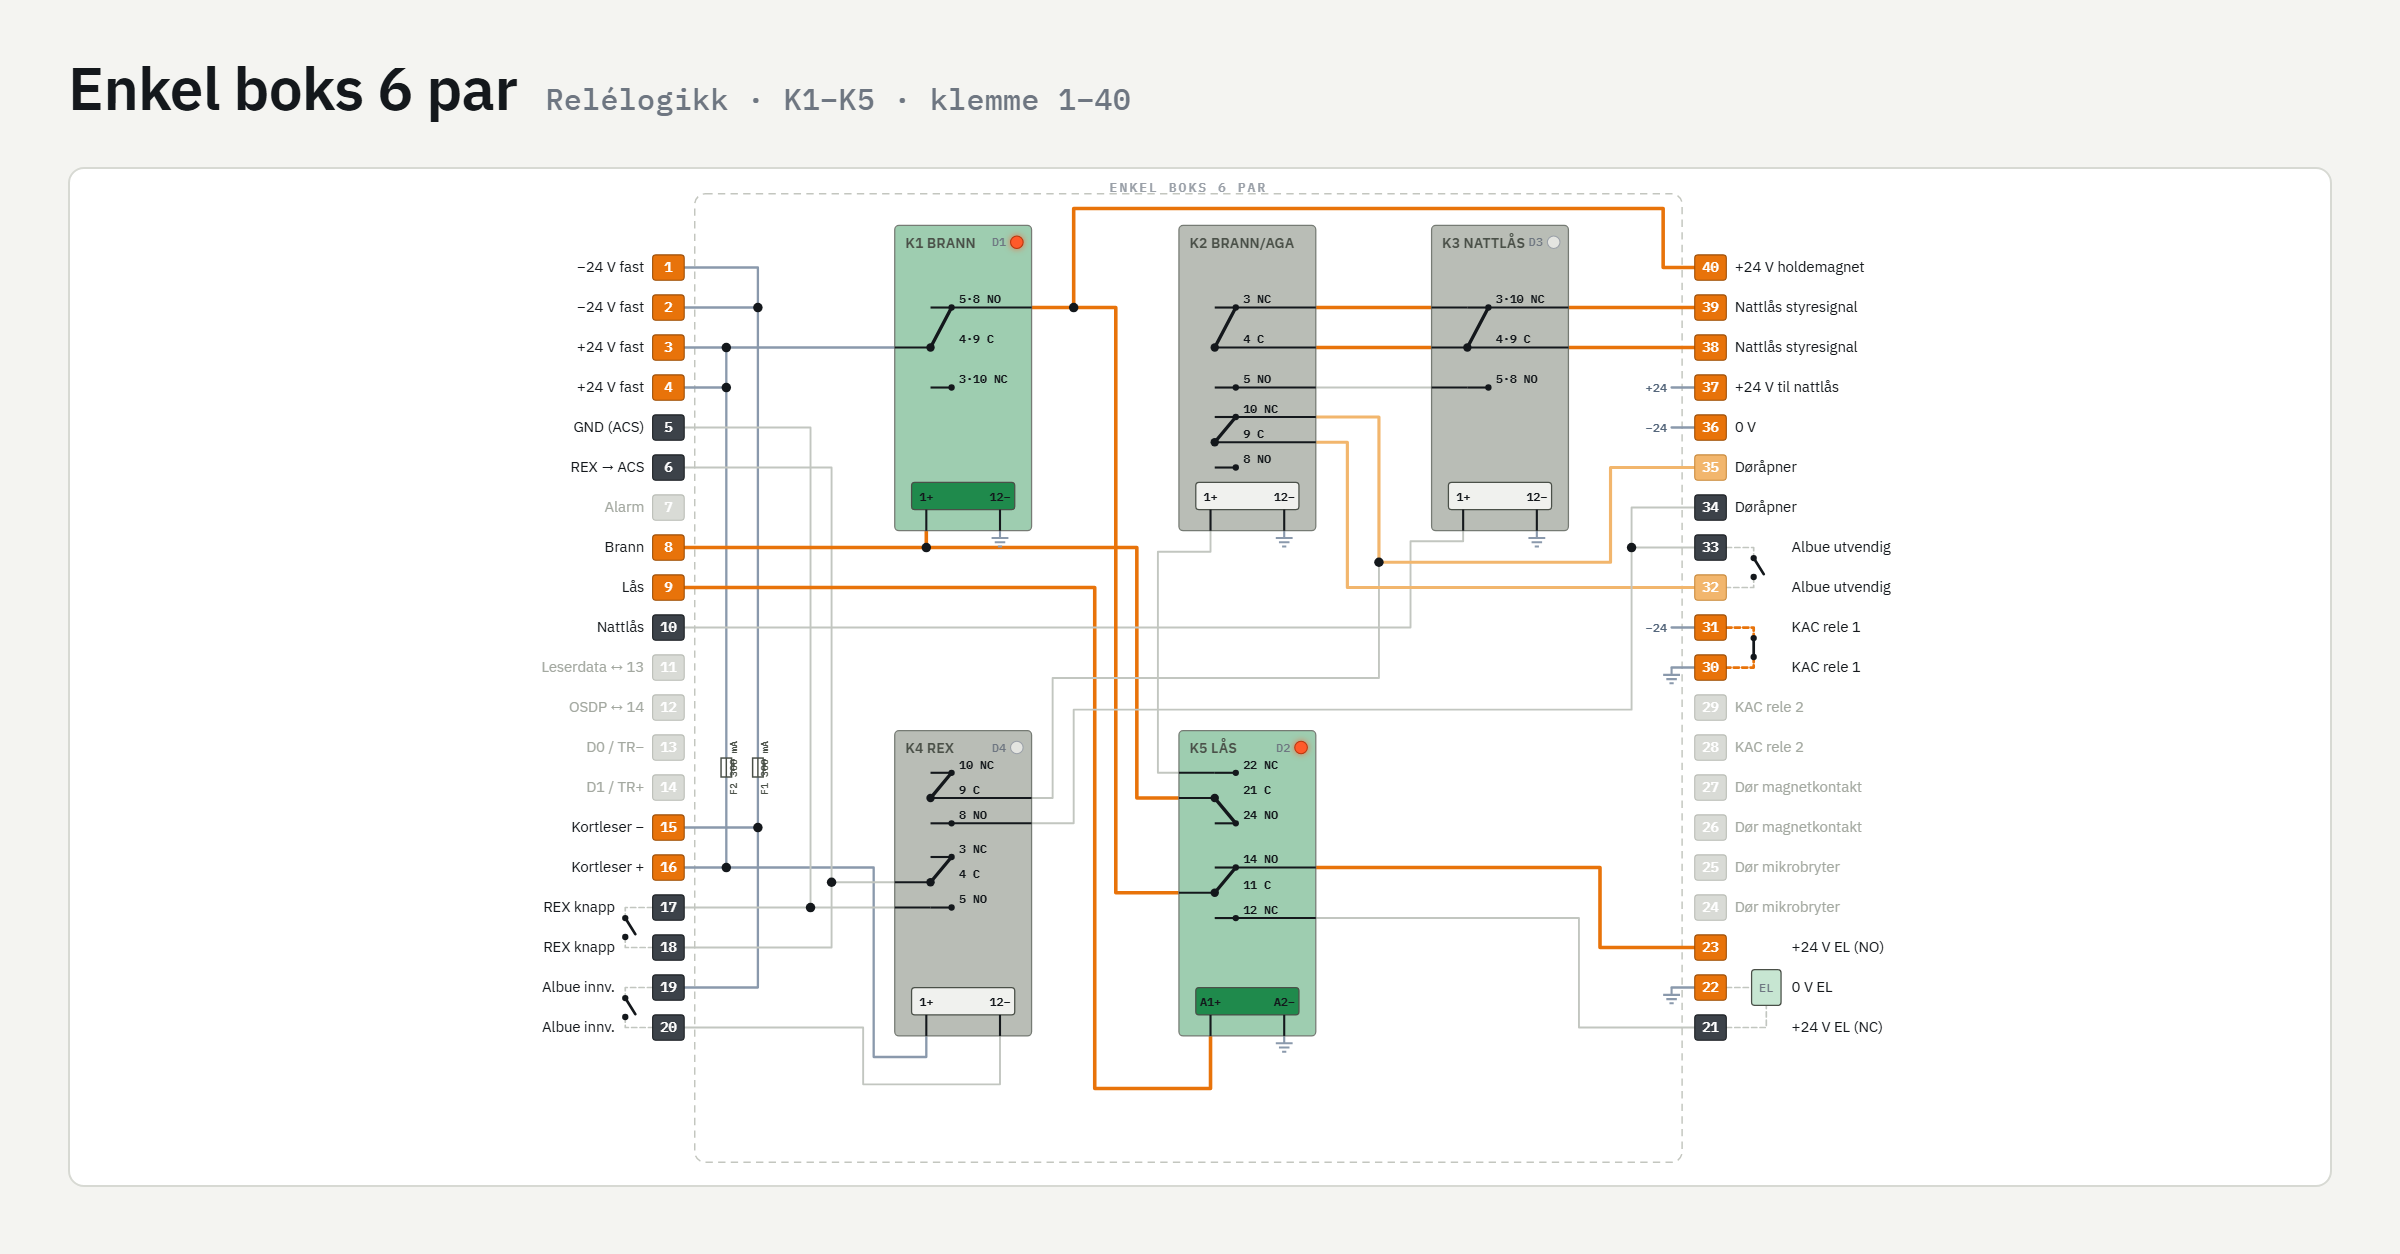Image resolution: width=2400 pixels, height=1254 pixels.
Task: Click the KAC rele 1 contact symbol
Action: (x=1753, y=647)
